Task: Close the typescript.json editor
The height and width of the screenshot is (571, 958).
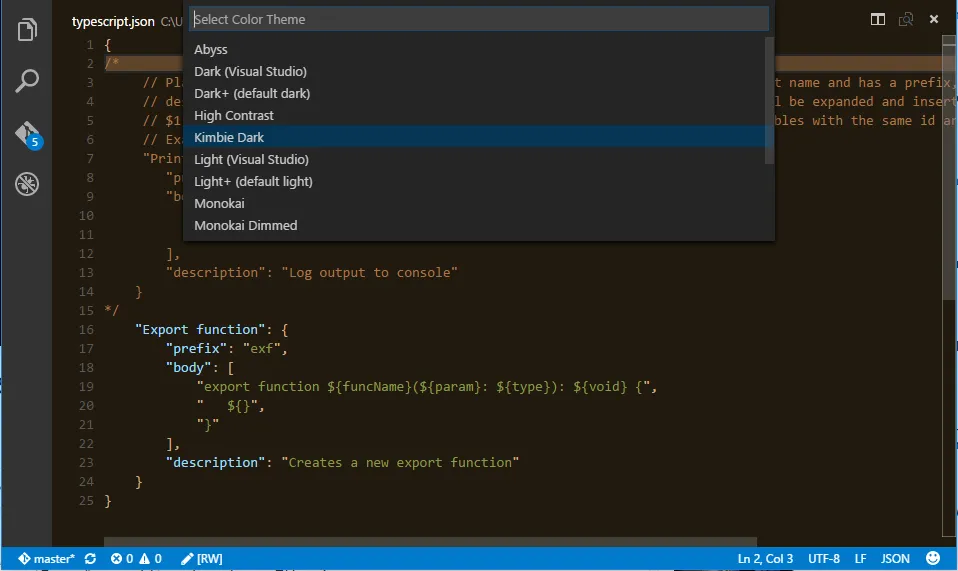Action: click(x=934, y=20)
